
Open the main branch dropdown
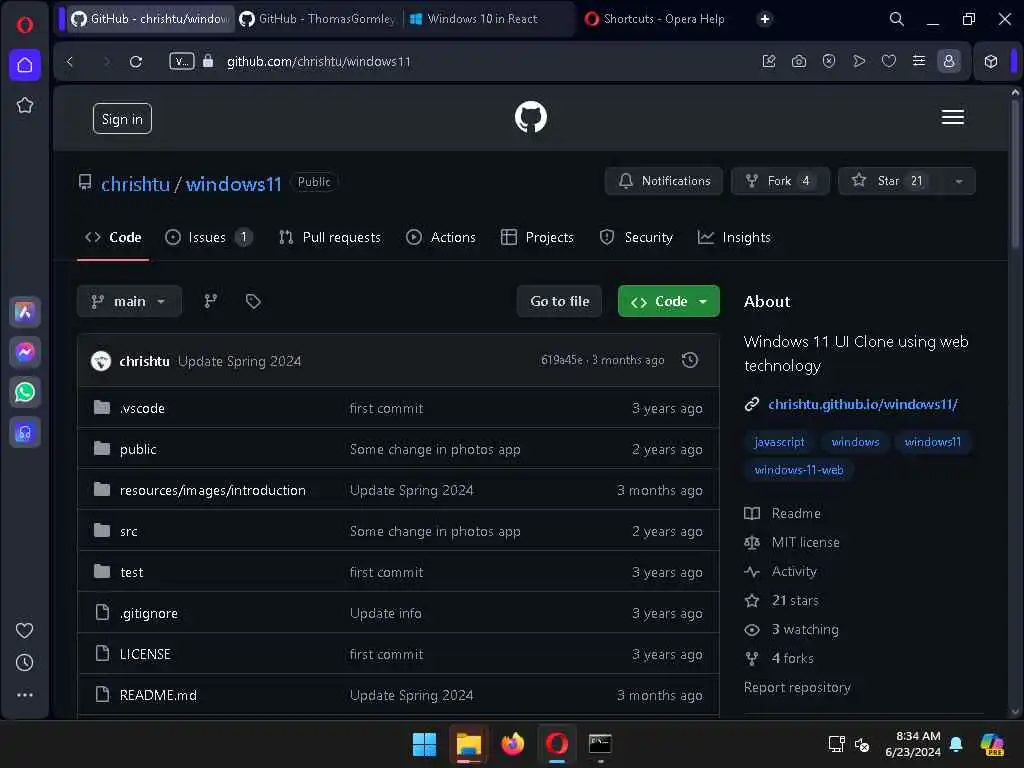[129, 301]
